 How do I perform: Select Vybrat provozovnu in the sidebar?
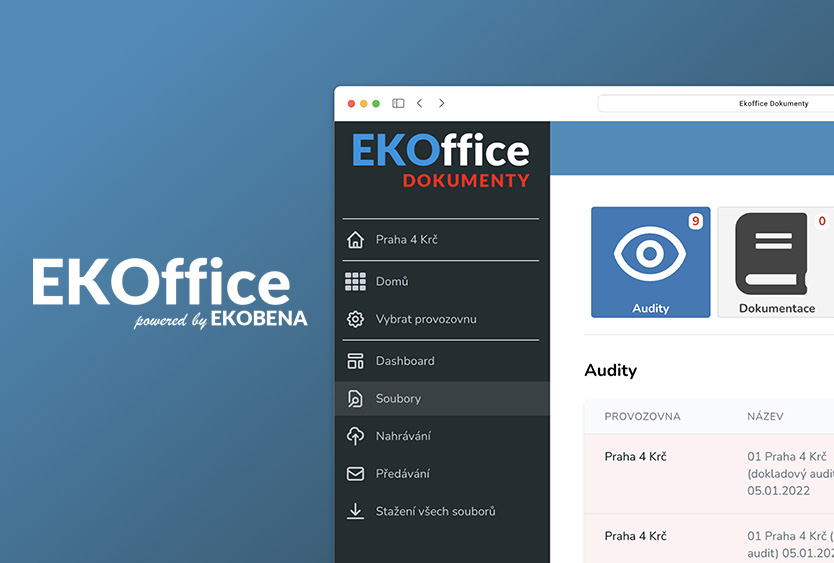(441, 319)
